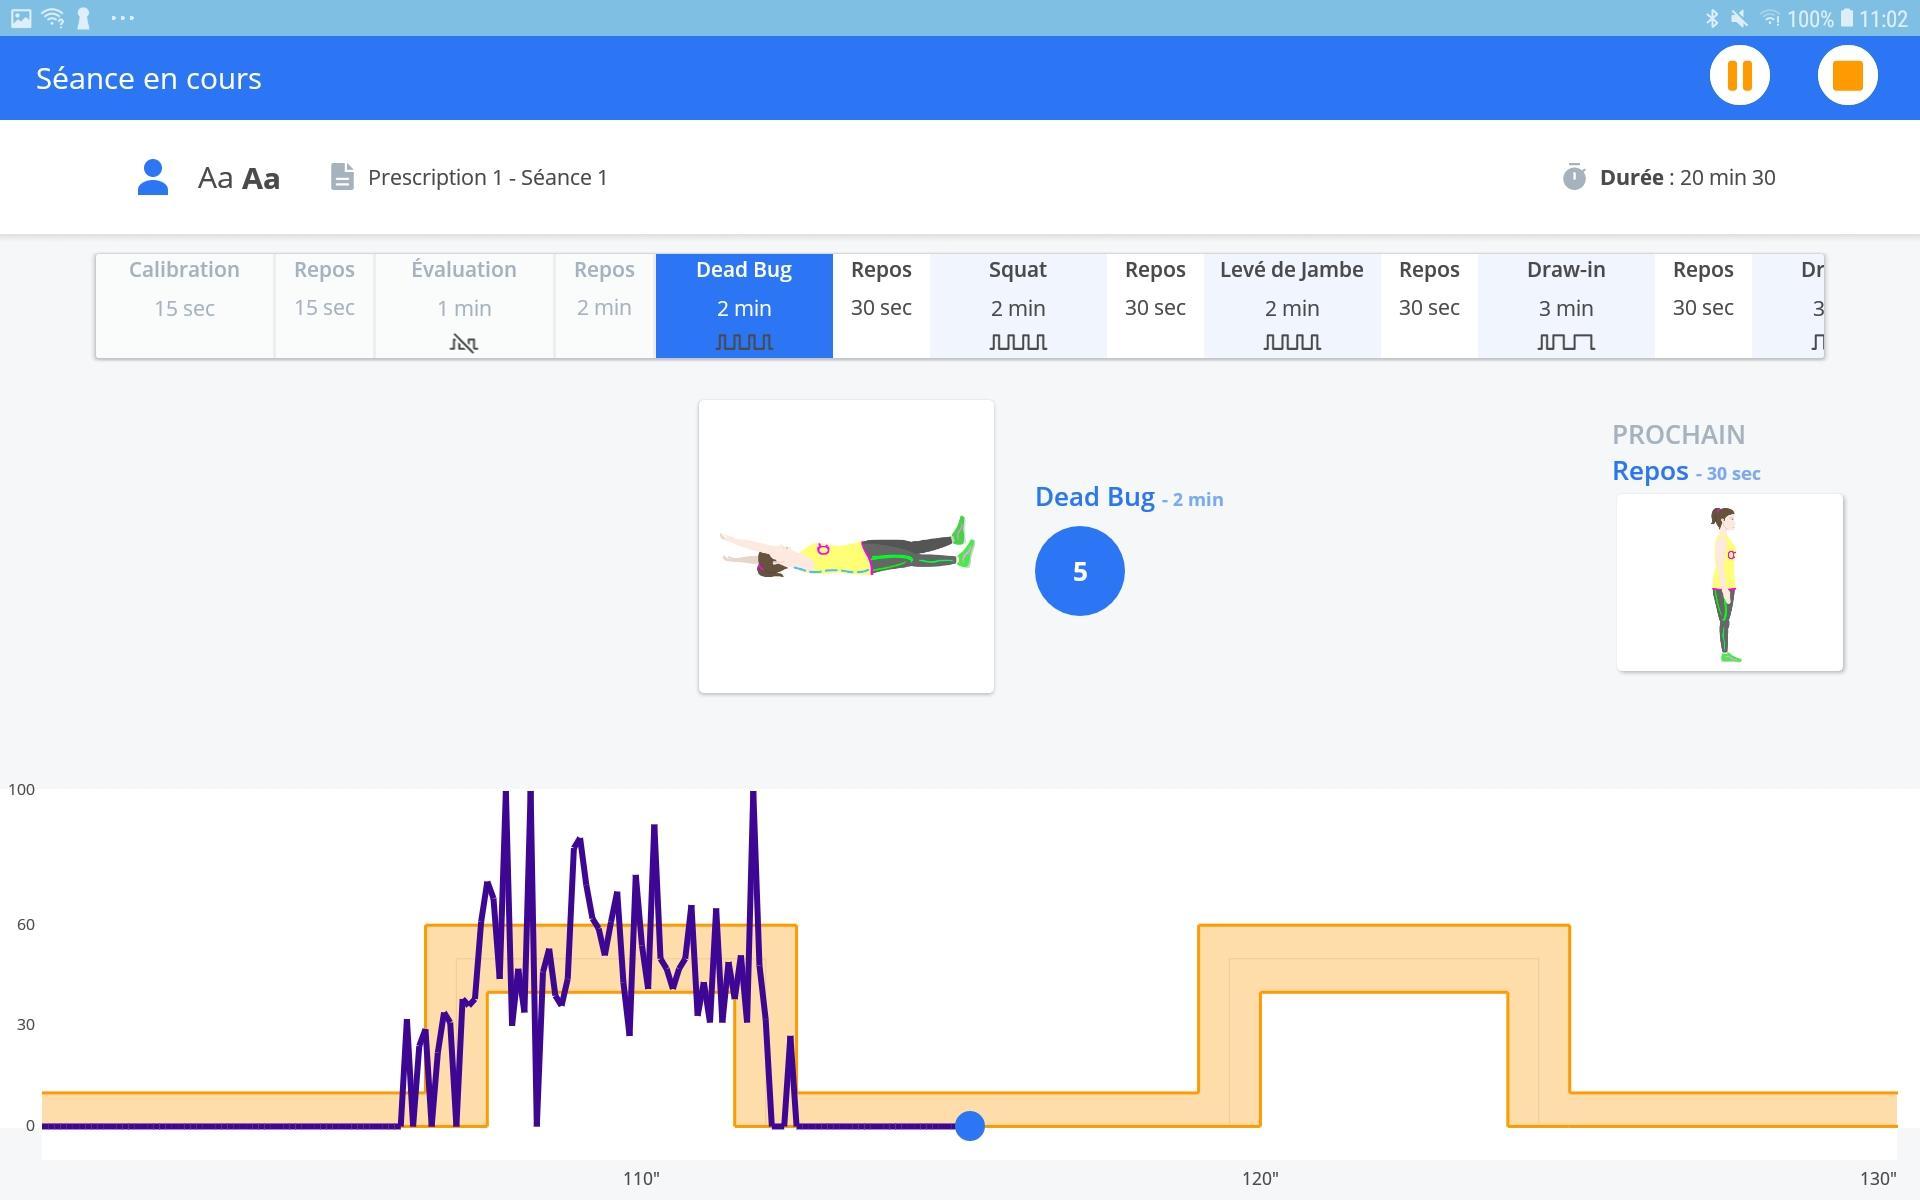
Task: Click the stopwatch icon beside Durée
Action: pyautogui.click(x=1574, y=177)
